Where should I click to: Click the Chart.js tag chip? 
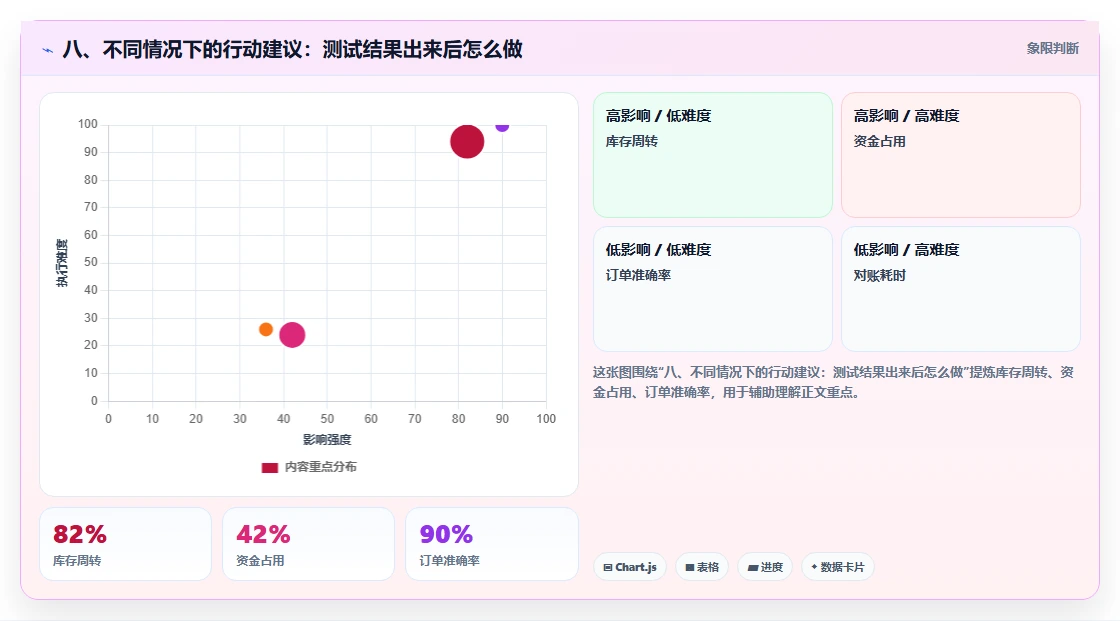coord(630,567)
